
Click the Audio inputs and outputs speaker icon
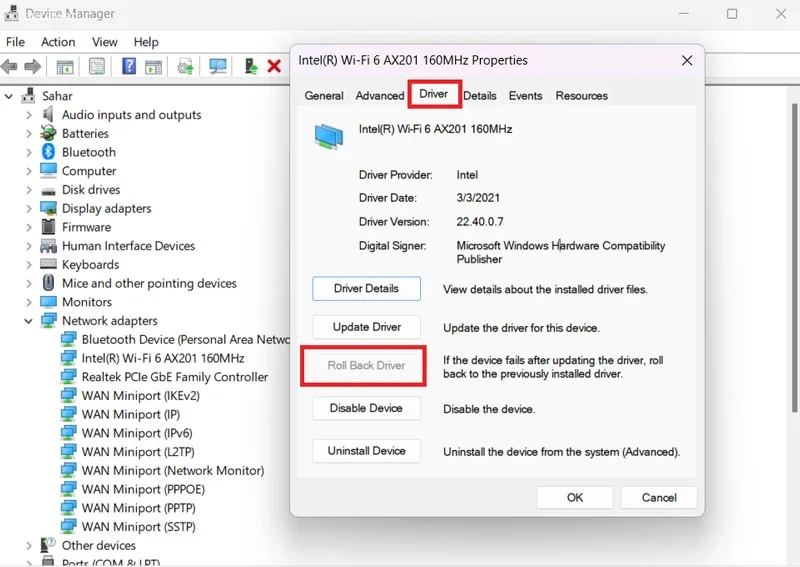pos(48,115)
